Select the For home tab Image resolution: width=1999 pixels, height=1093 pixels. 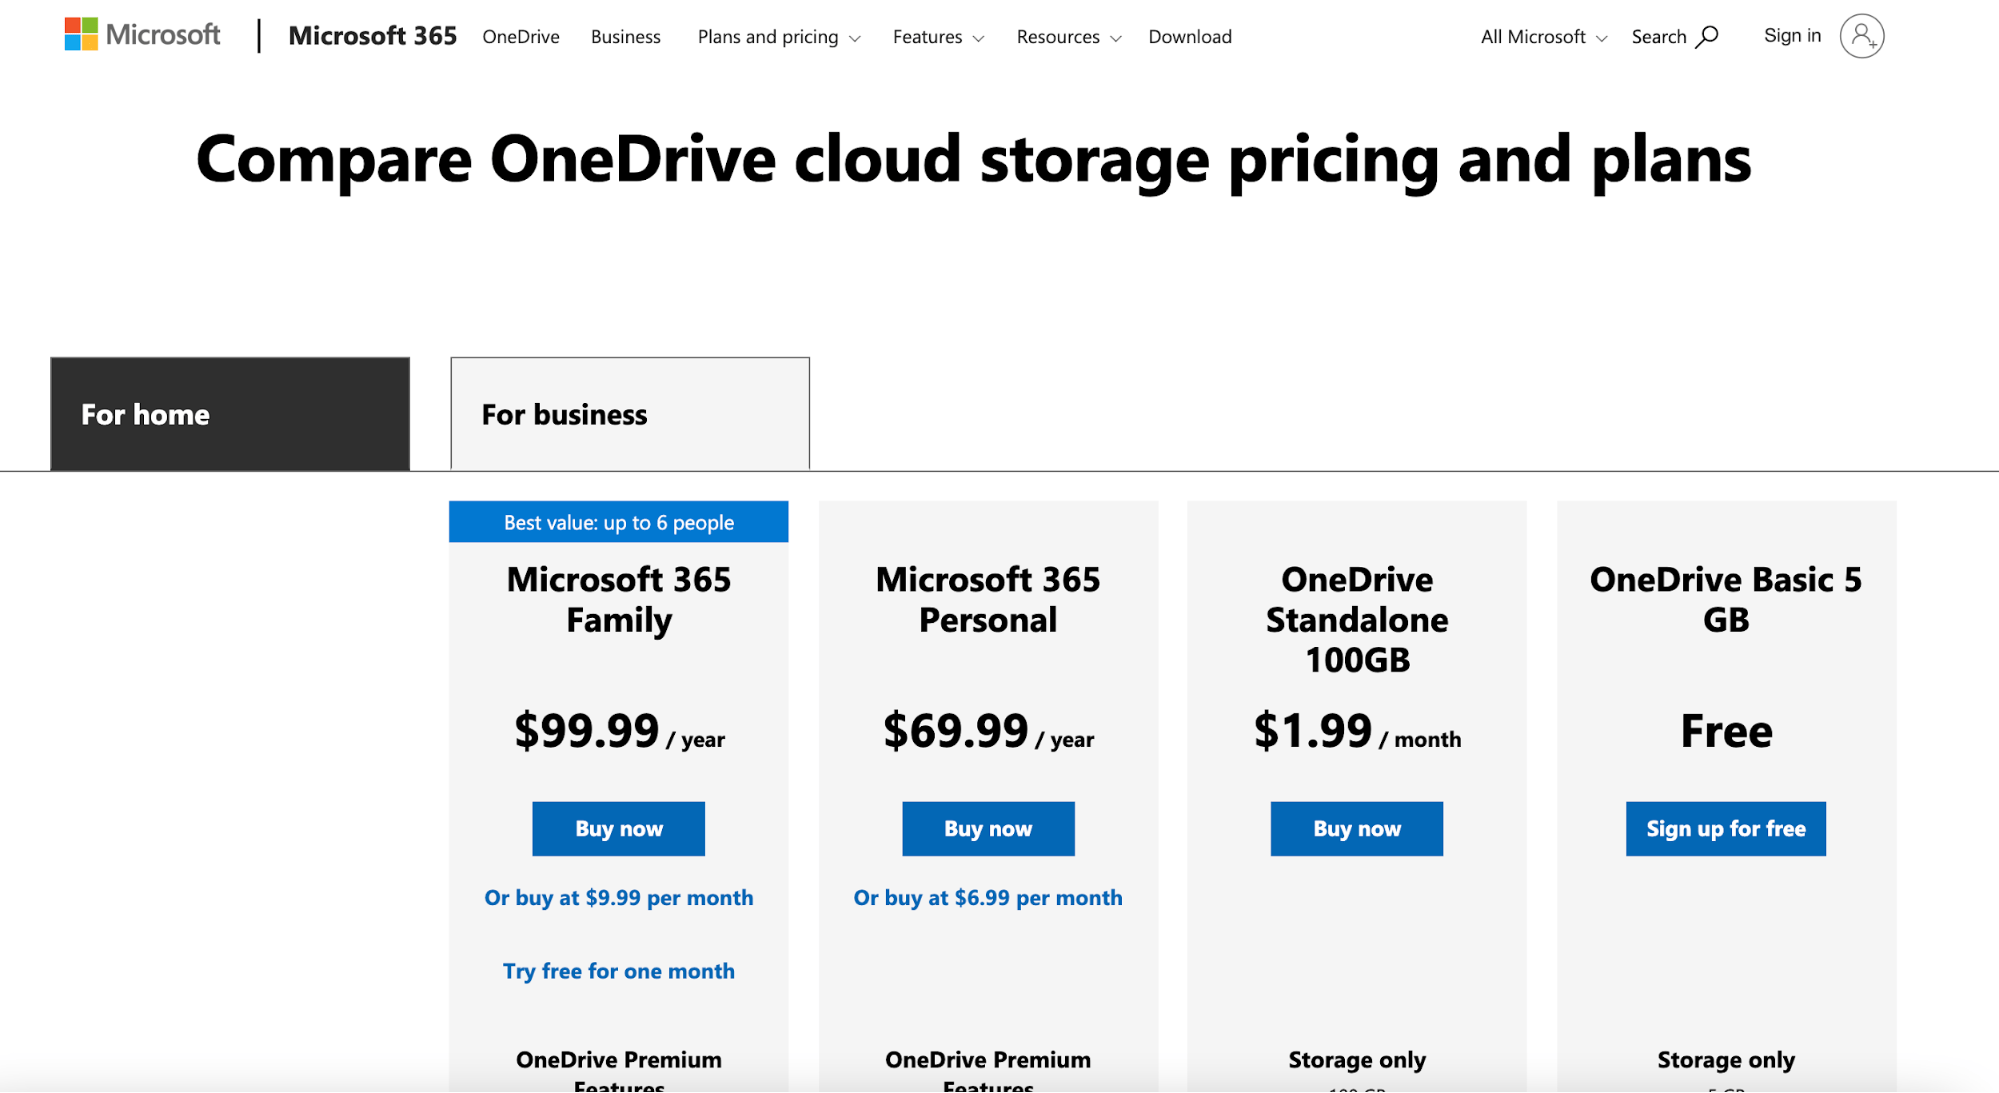click(x=230, y=413)
